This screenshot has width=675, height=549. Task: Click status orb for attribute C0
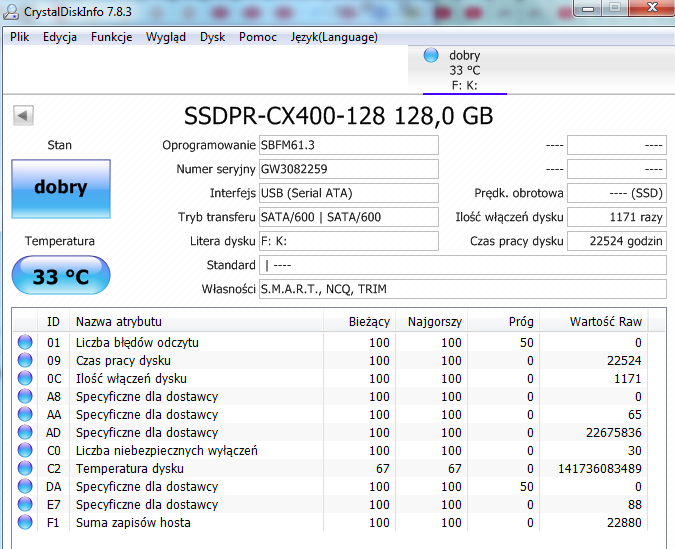pyautogui.click(x=25, y=450)
